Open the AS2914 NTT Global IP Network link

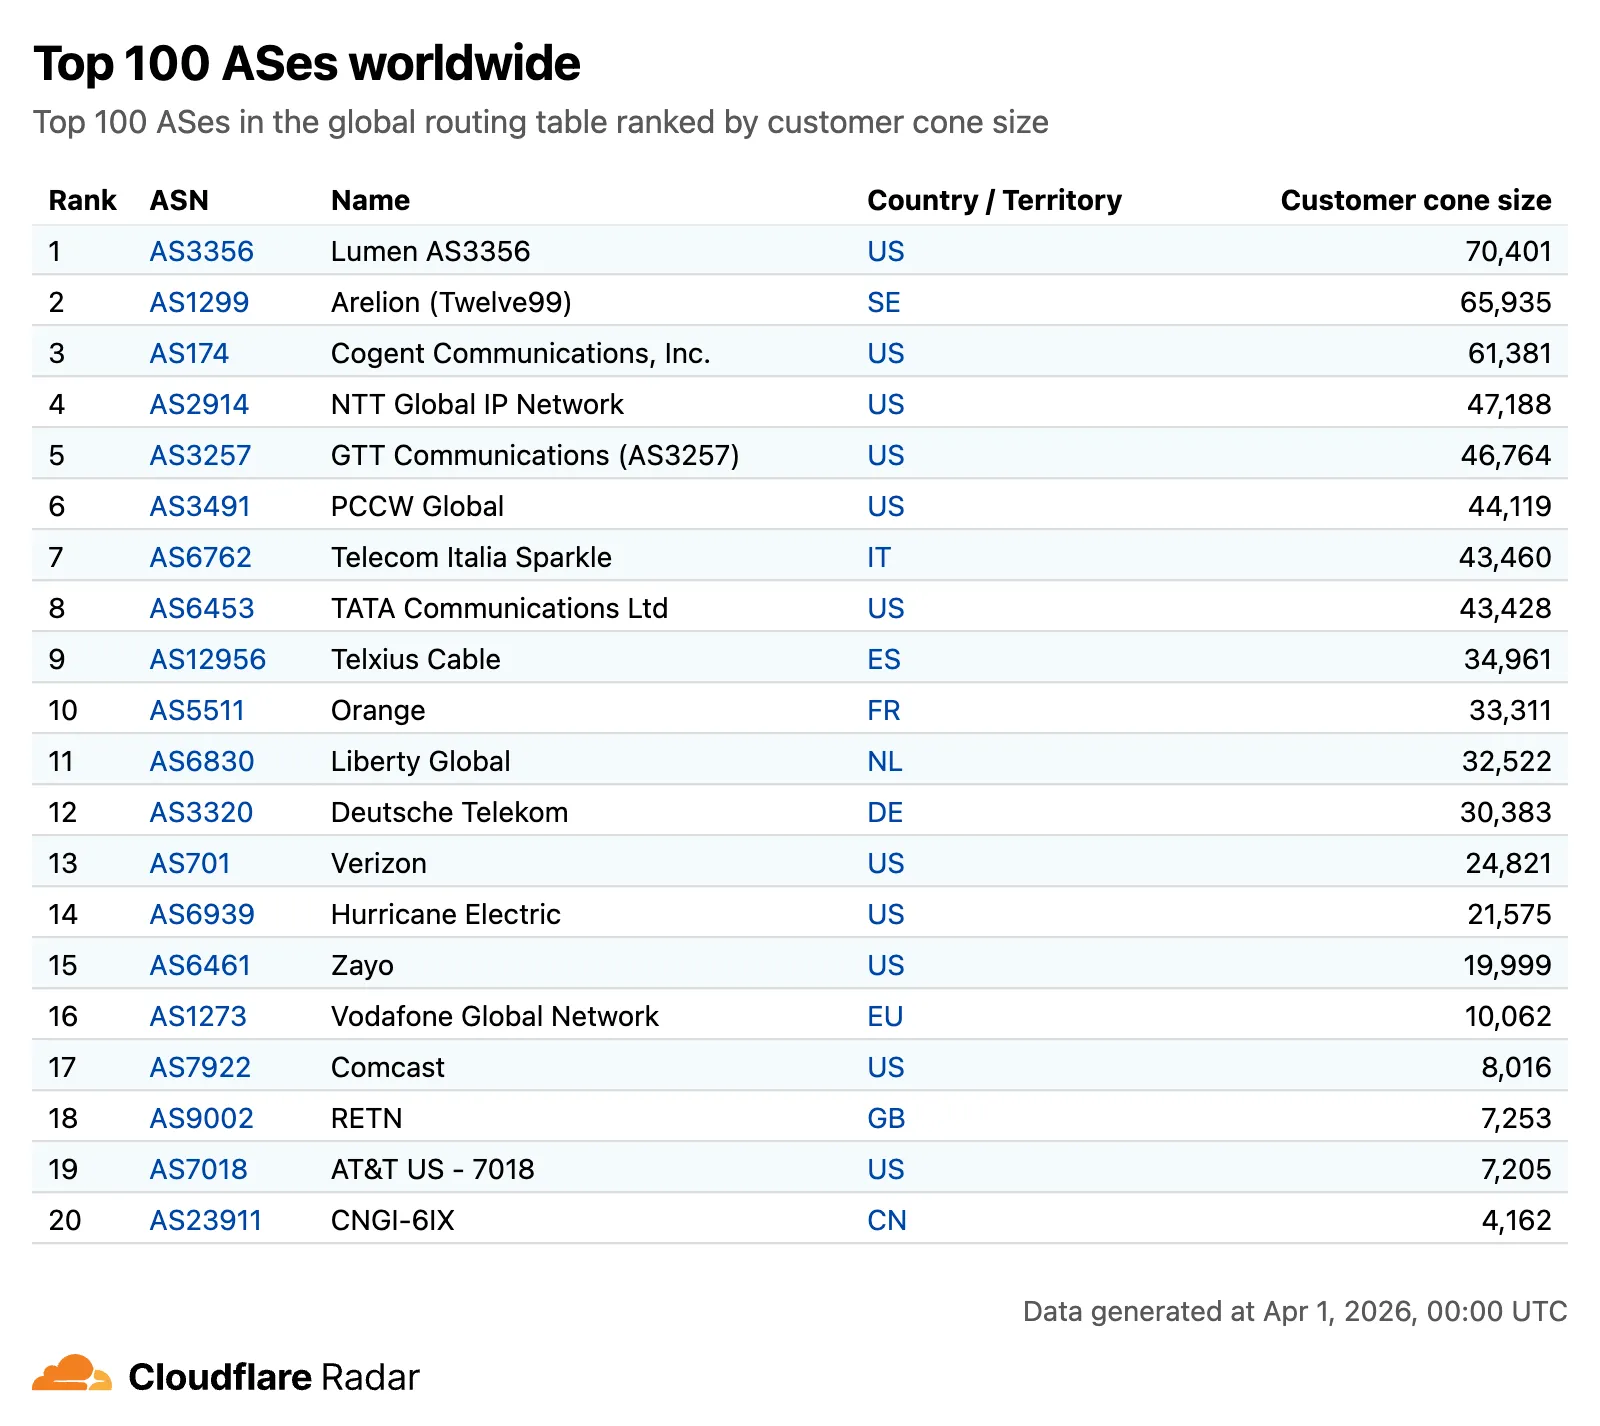pos(201,404)
